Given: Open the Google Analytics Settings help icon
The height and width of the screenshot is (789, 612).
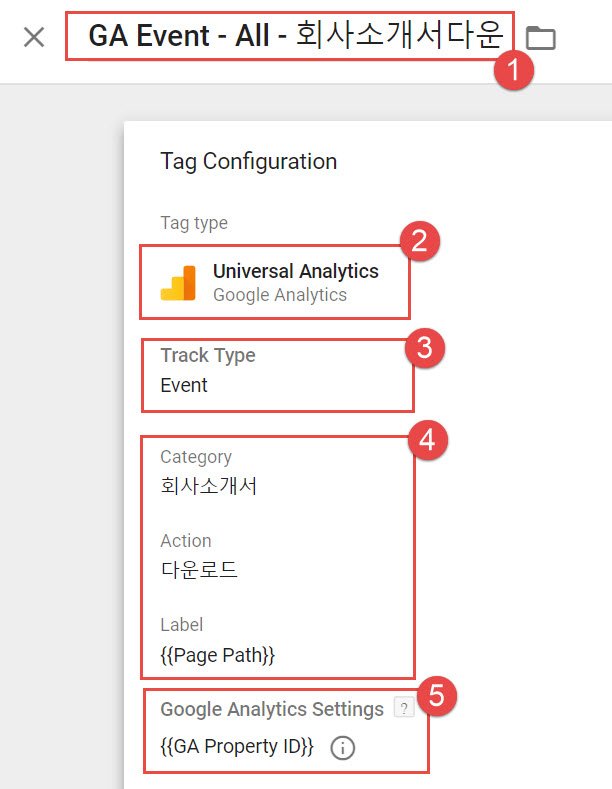Looking at the screenshot, I should [x=404, y=708].
